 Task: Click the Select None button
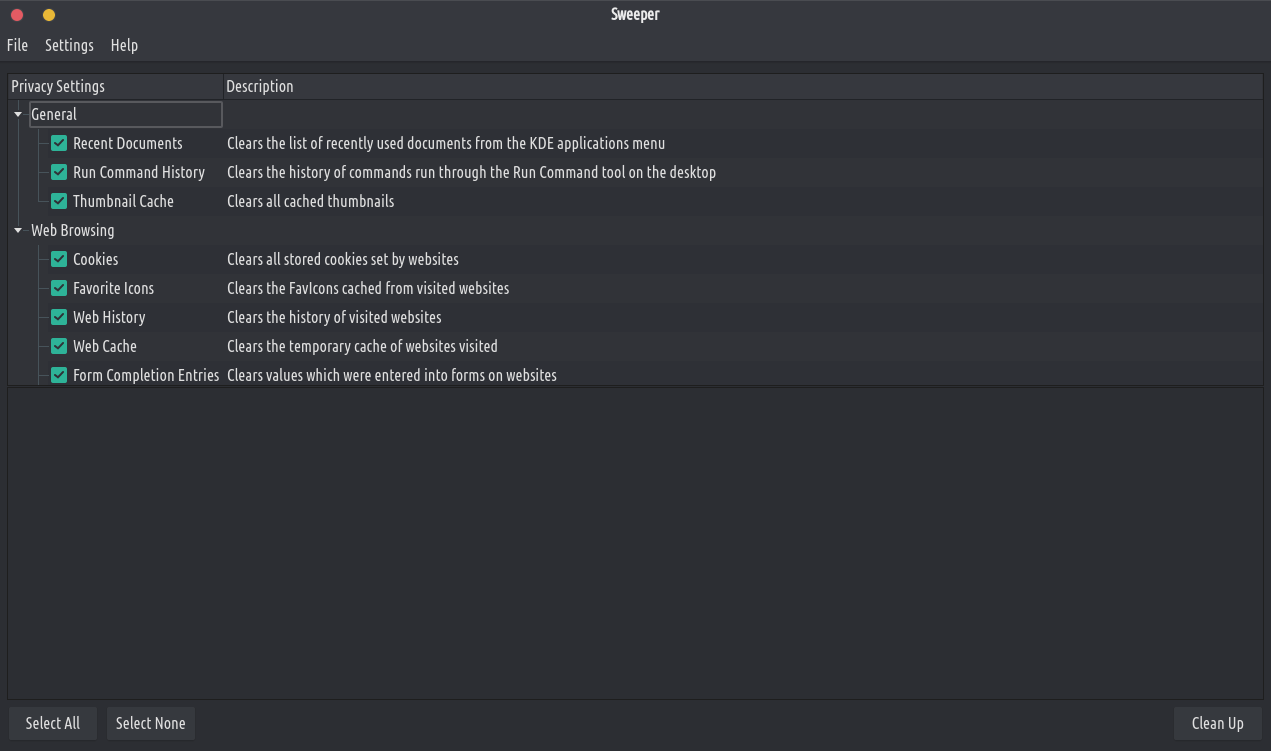151,723
